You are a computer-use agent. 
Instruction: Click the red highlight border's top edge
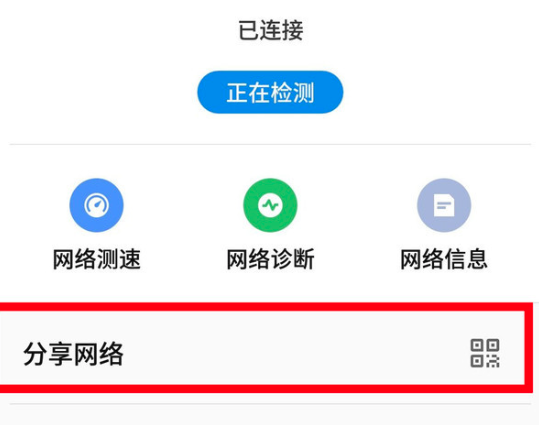(x=266, y=307)
